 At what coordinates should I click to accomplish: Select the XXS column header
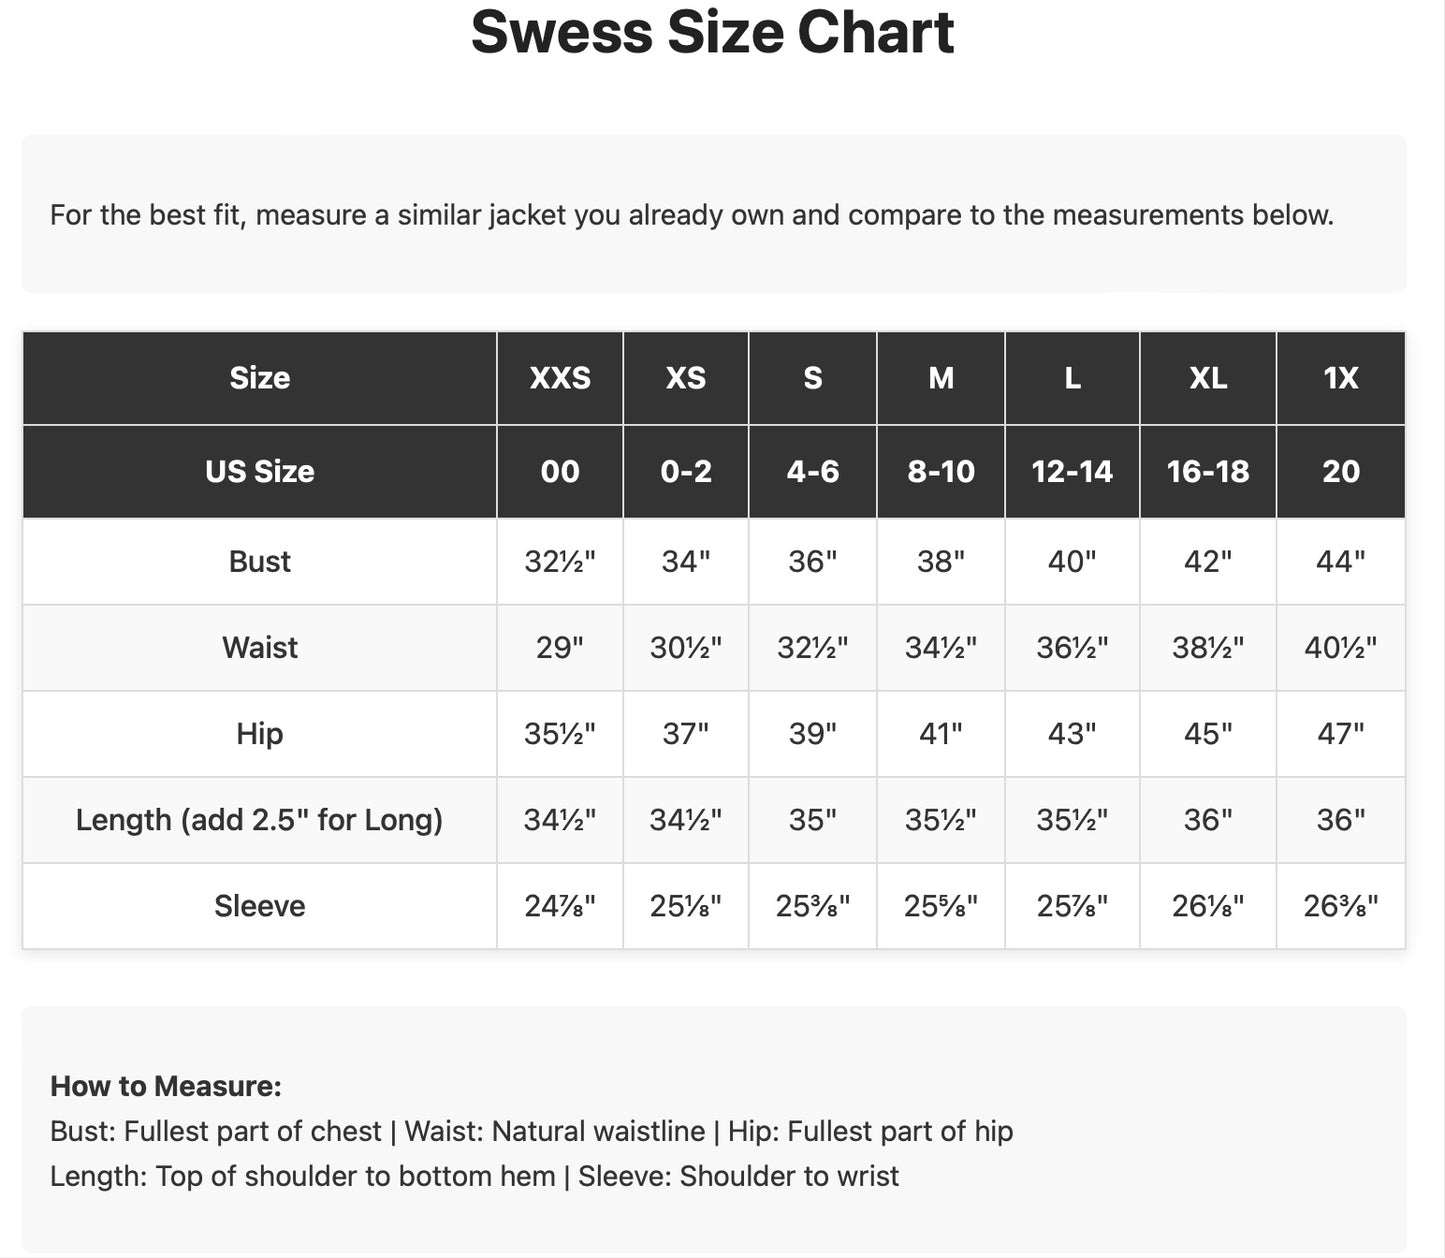click(x=560, y=378)
